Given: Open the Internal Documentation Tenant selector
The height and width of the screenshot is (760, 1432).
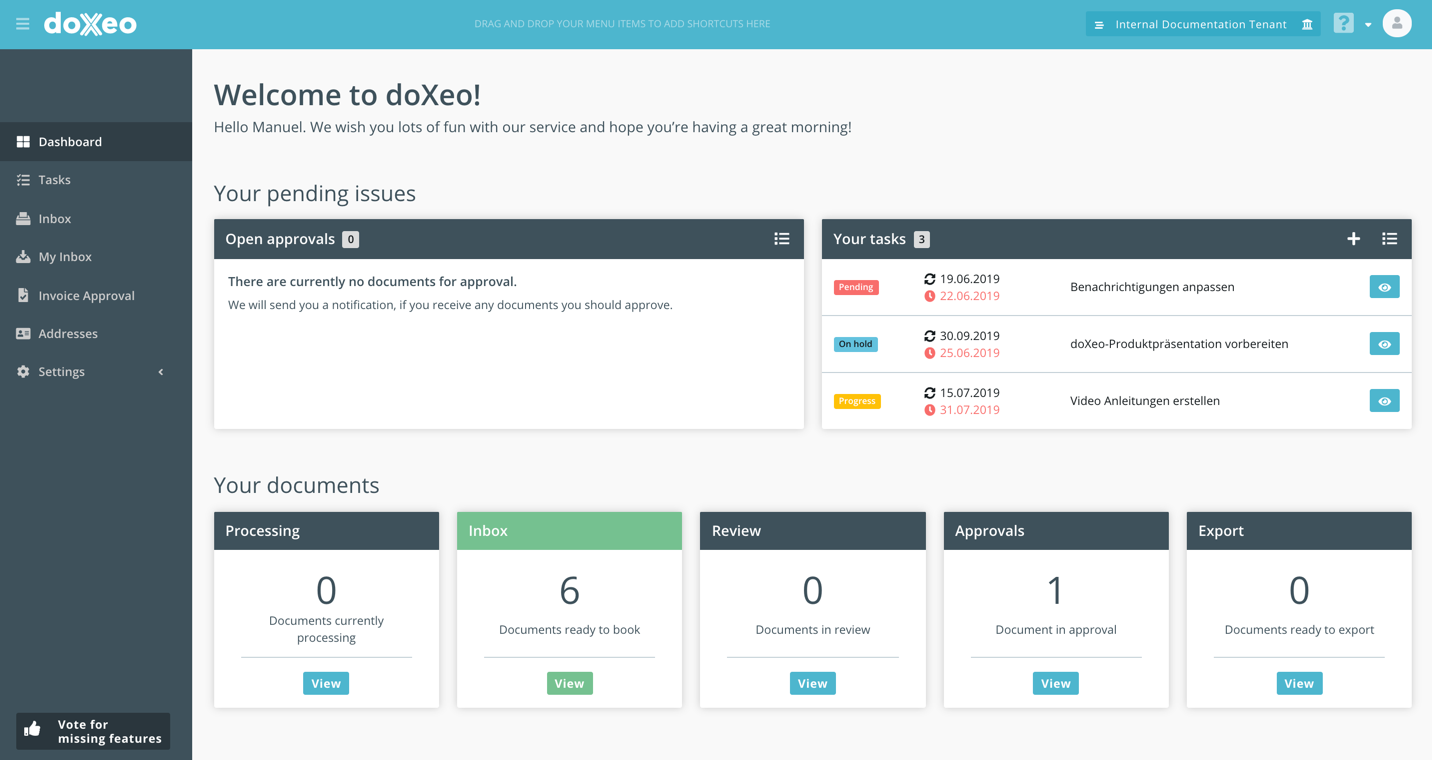Looking at the screenshot, I should 1203,24.
